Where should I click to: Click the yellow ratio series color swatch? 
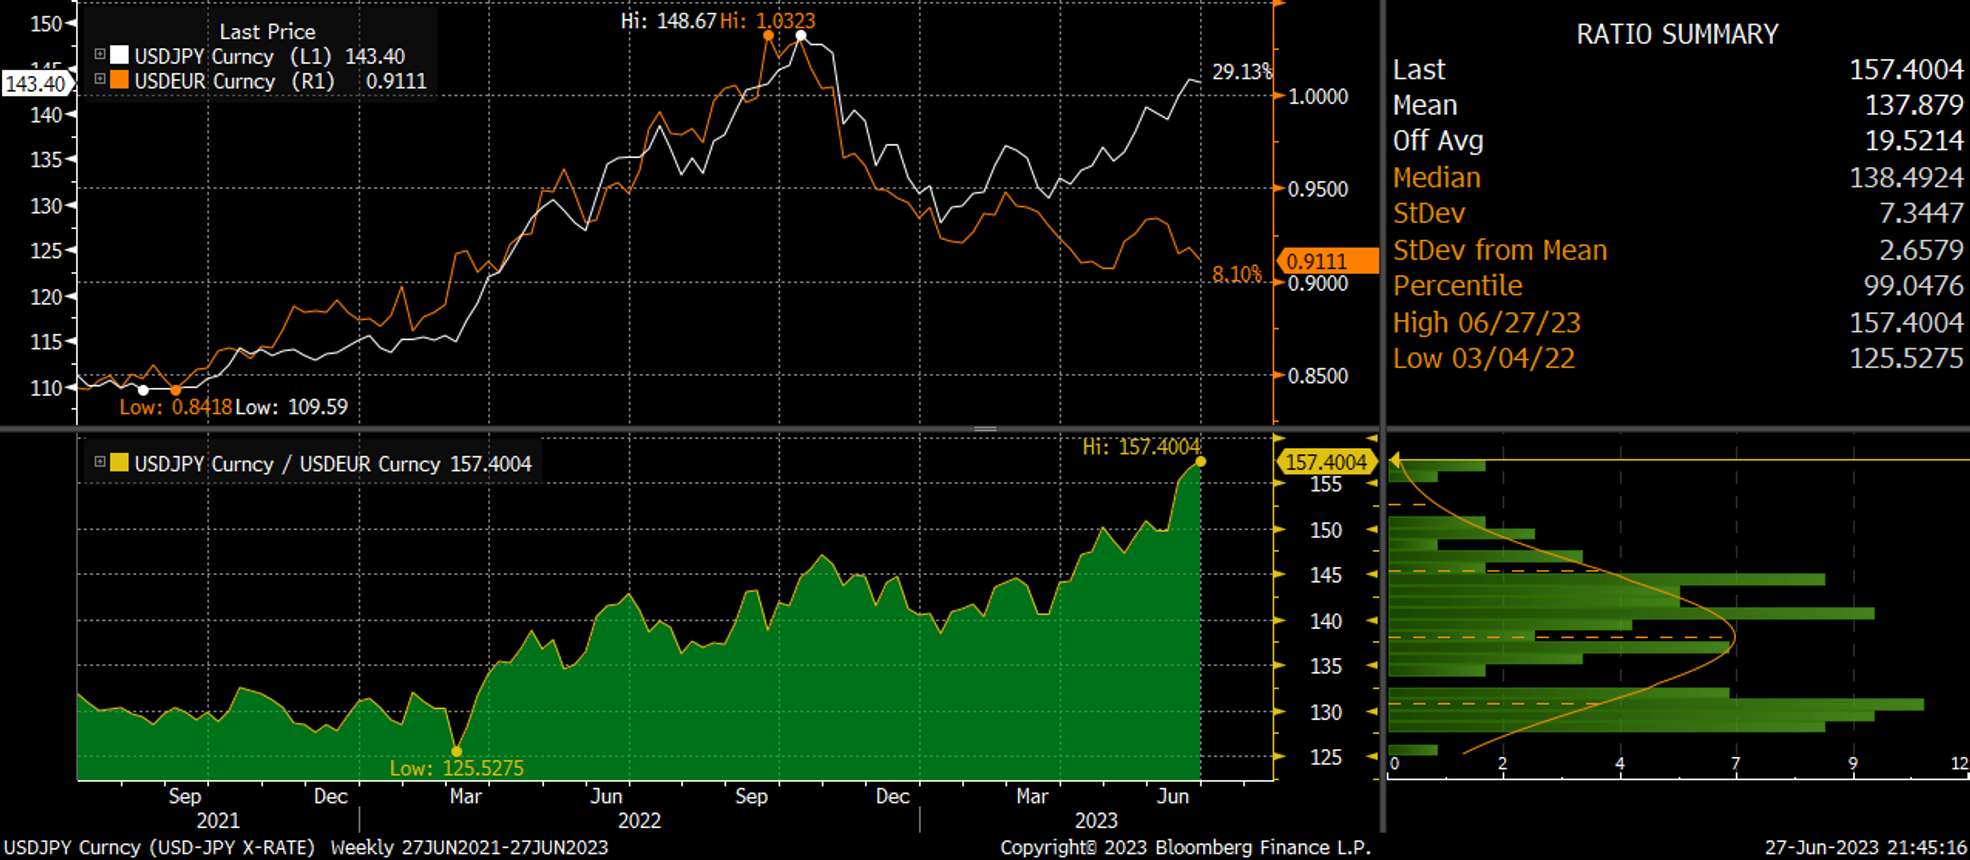coord(119,462)
